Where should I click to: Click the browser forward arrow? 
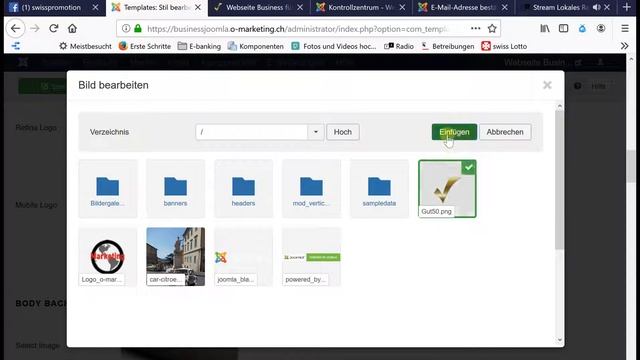(x=35, y=28)
